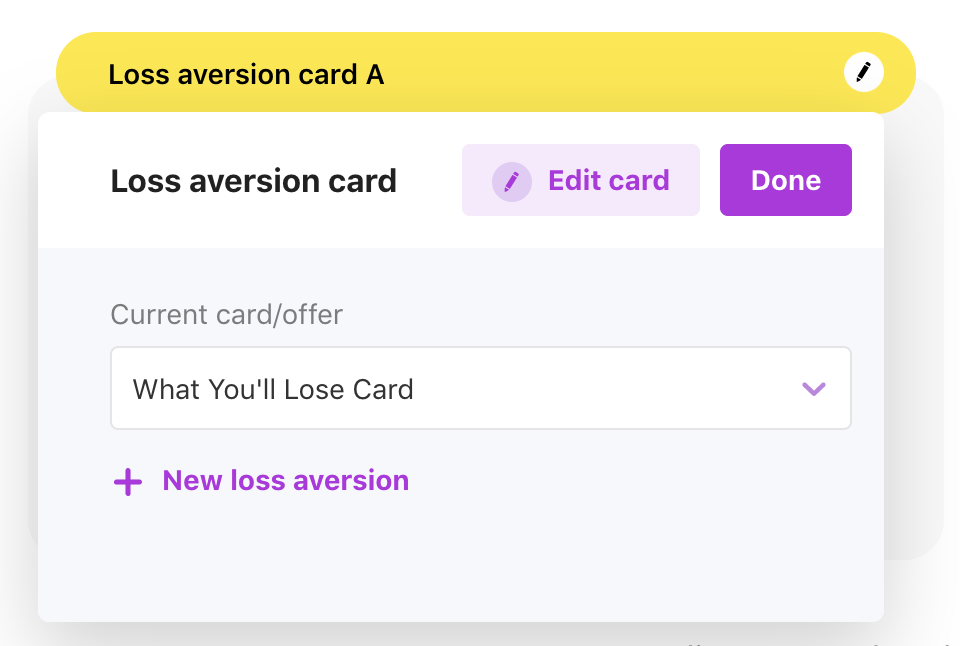Image resolution: width=960 pixels, height=646 pixels.
Task: Expand the What You'll Lose Card selector
Action: tap(480, 388)
